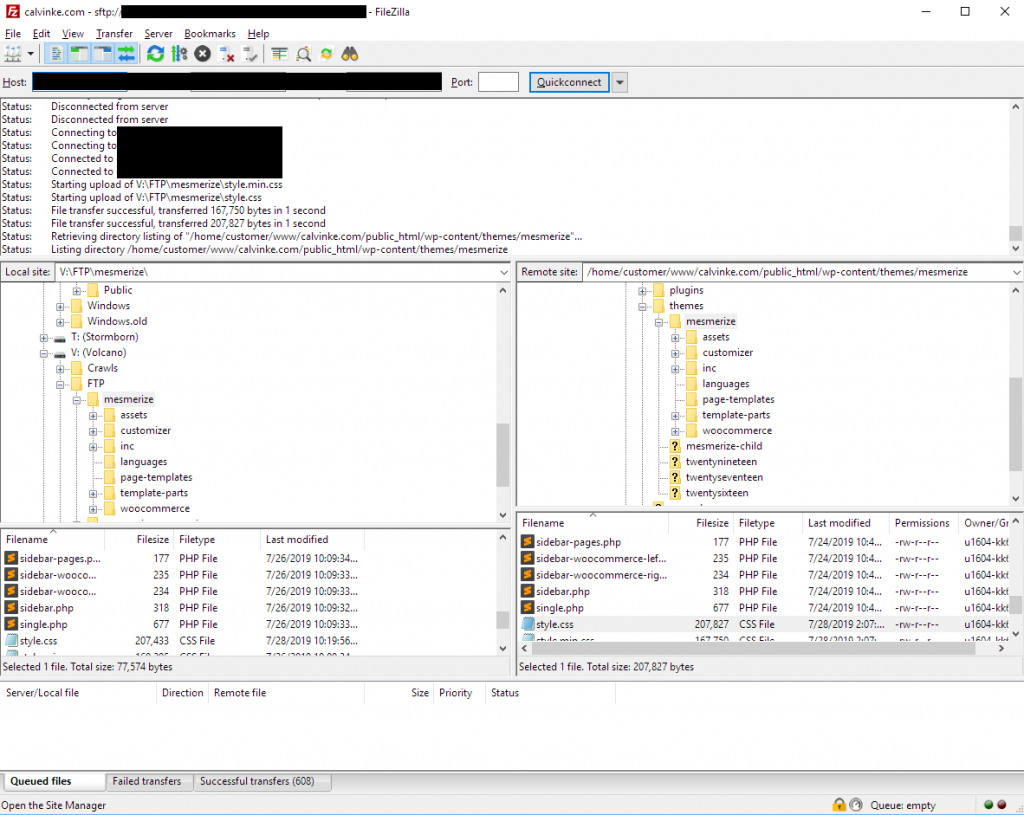Collapse the local FTP folder
The width and height of the screenshot is (1024, 815).
(60, 384)
